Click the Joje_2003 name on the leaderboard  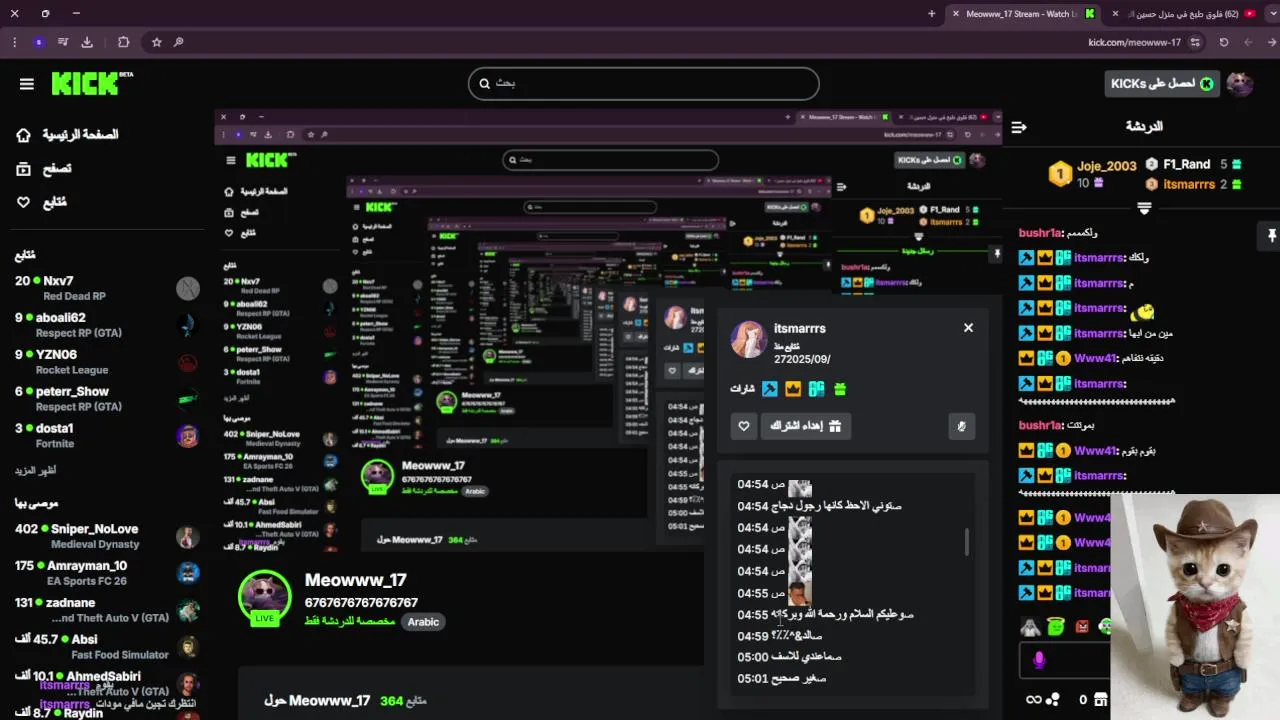click(1107, 166)
